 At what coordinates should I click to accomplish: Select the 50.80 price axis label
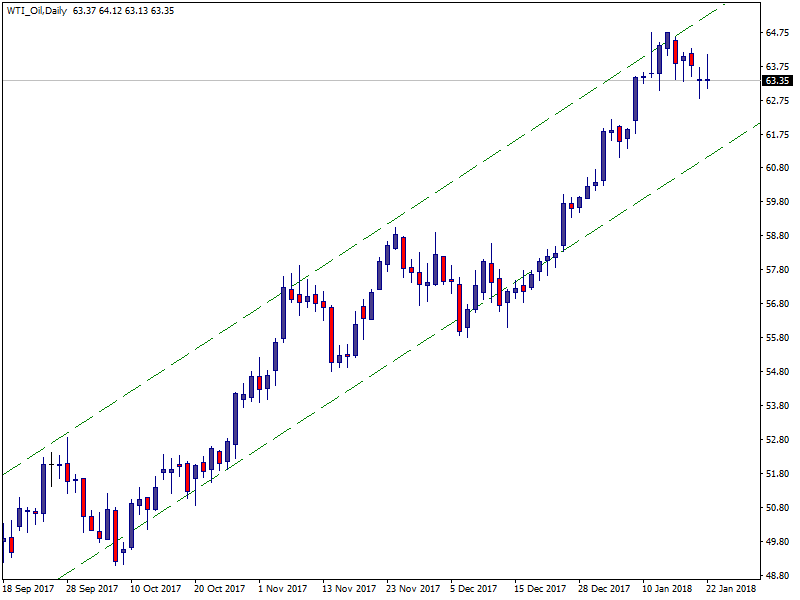pos(777,508)
